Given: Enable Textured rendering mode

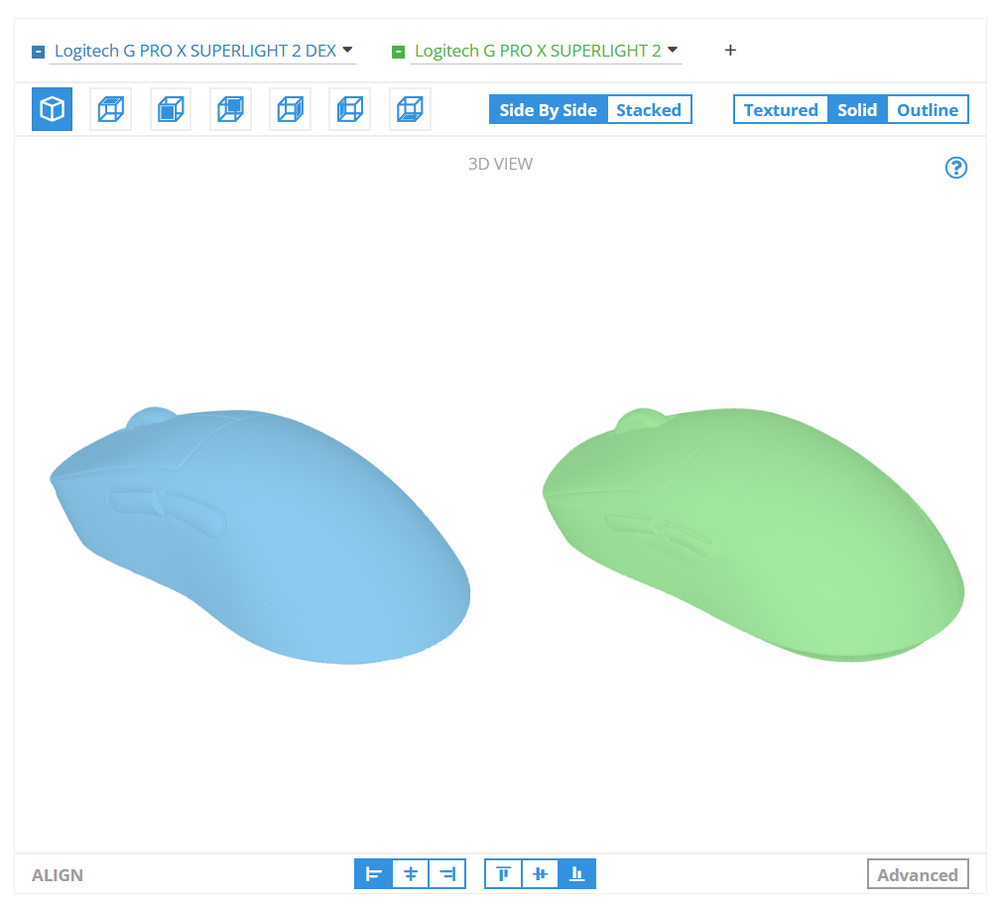Looking at the screenshot, I should tap(780, 110).
